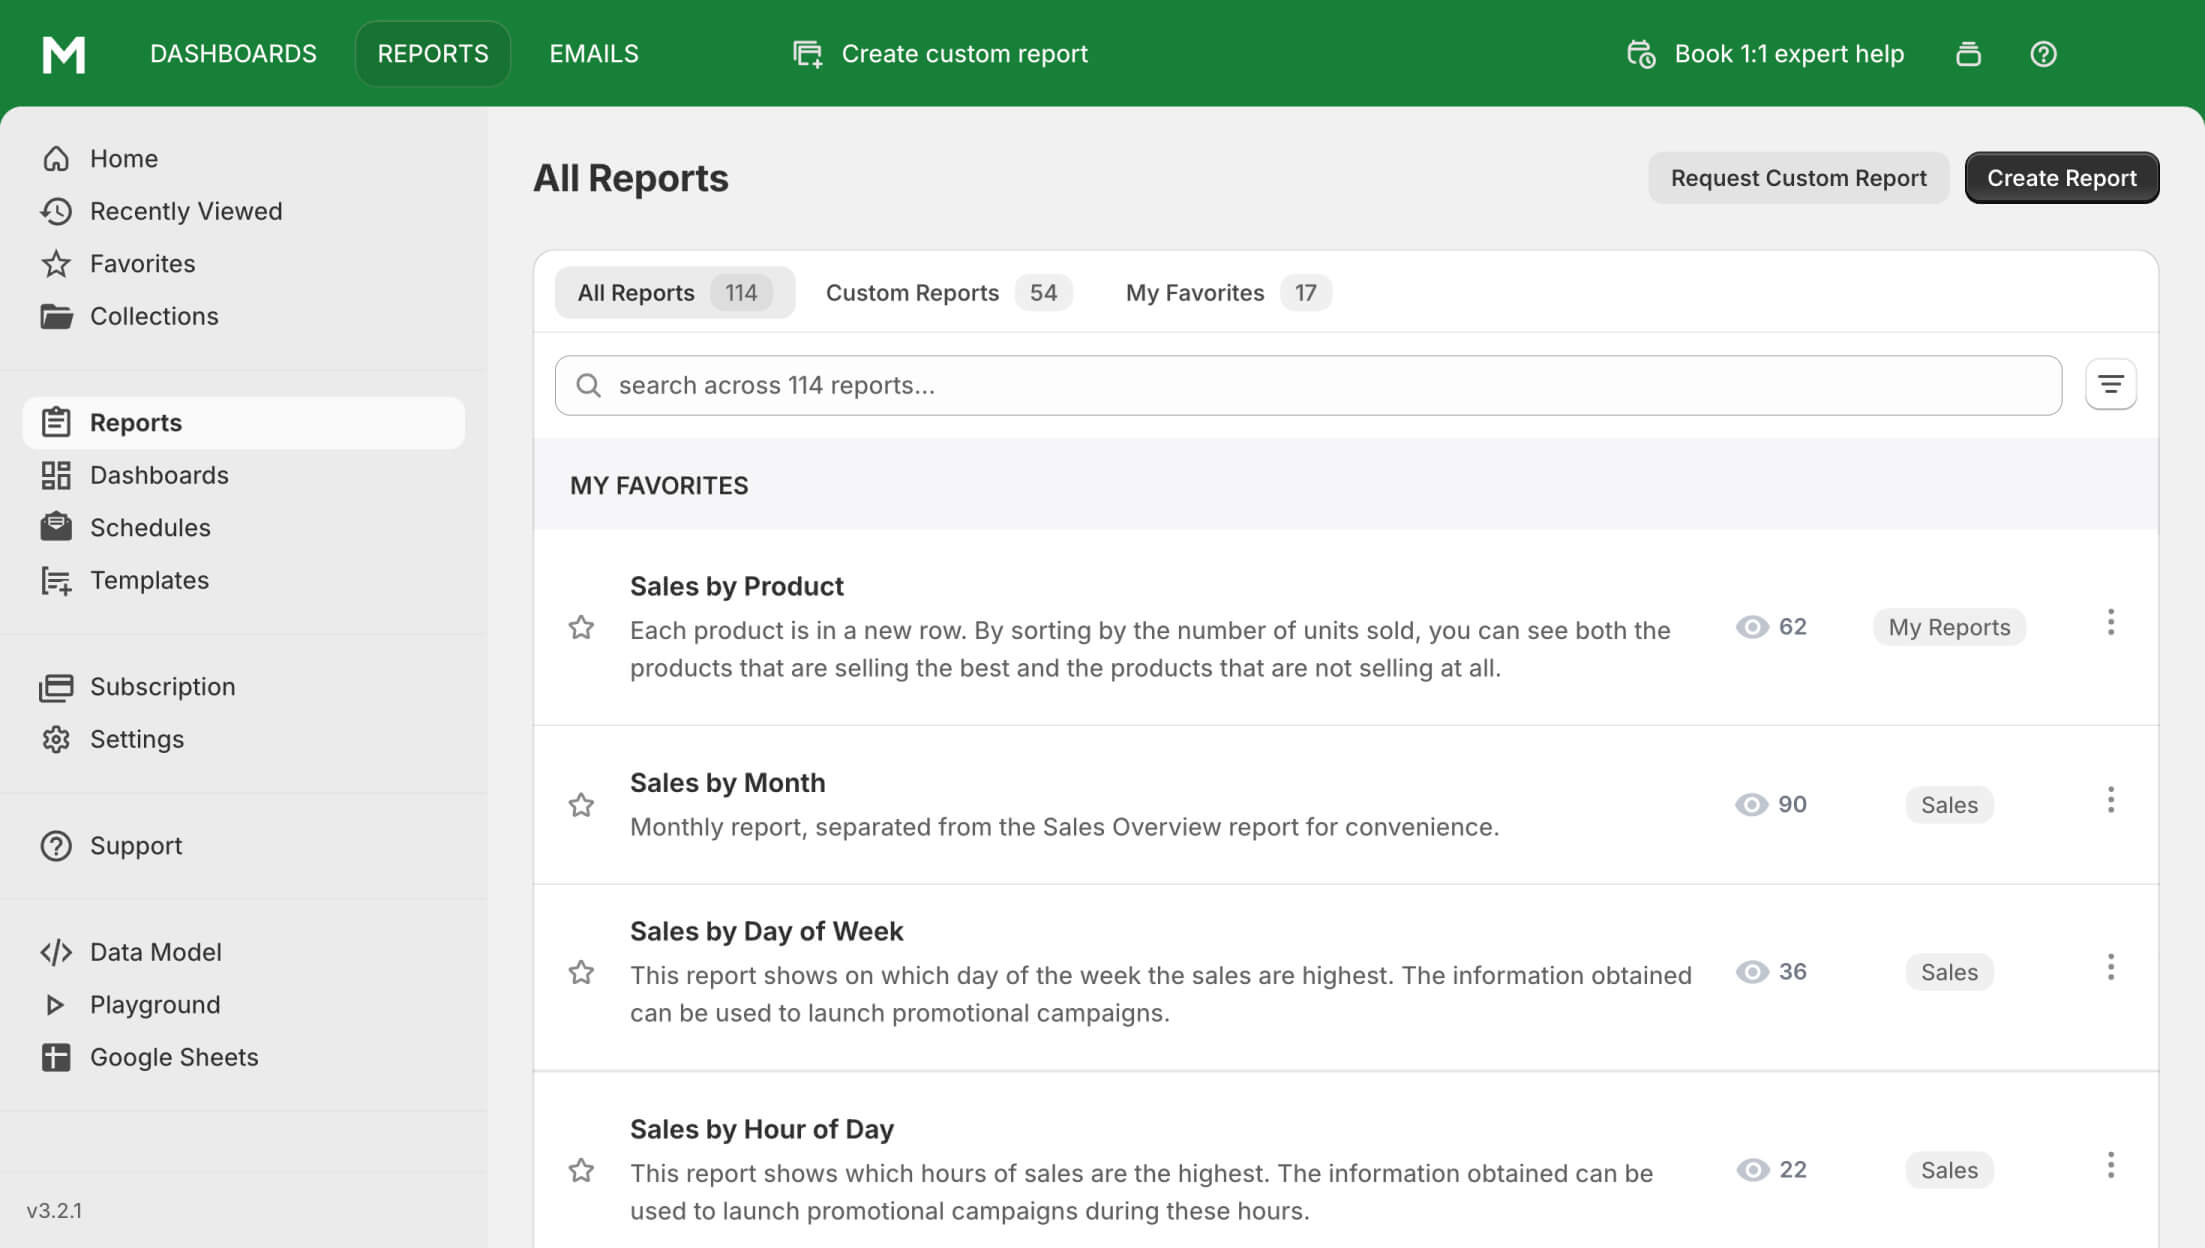This screenshot has width=2205, height=1248.
Task: Toggle favorite star for Sales by Day of Week
Action: [x=581, y=972]
